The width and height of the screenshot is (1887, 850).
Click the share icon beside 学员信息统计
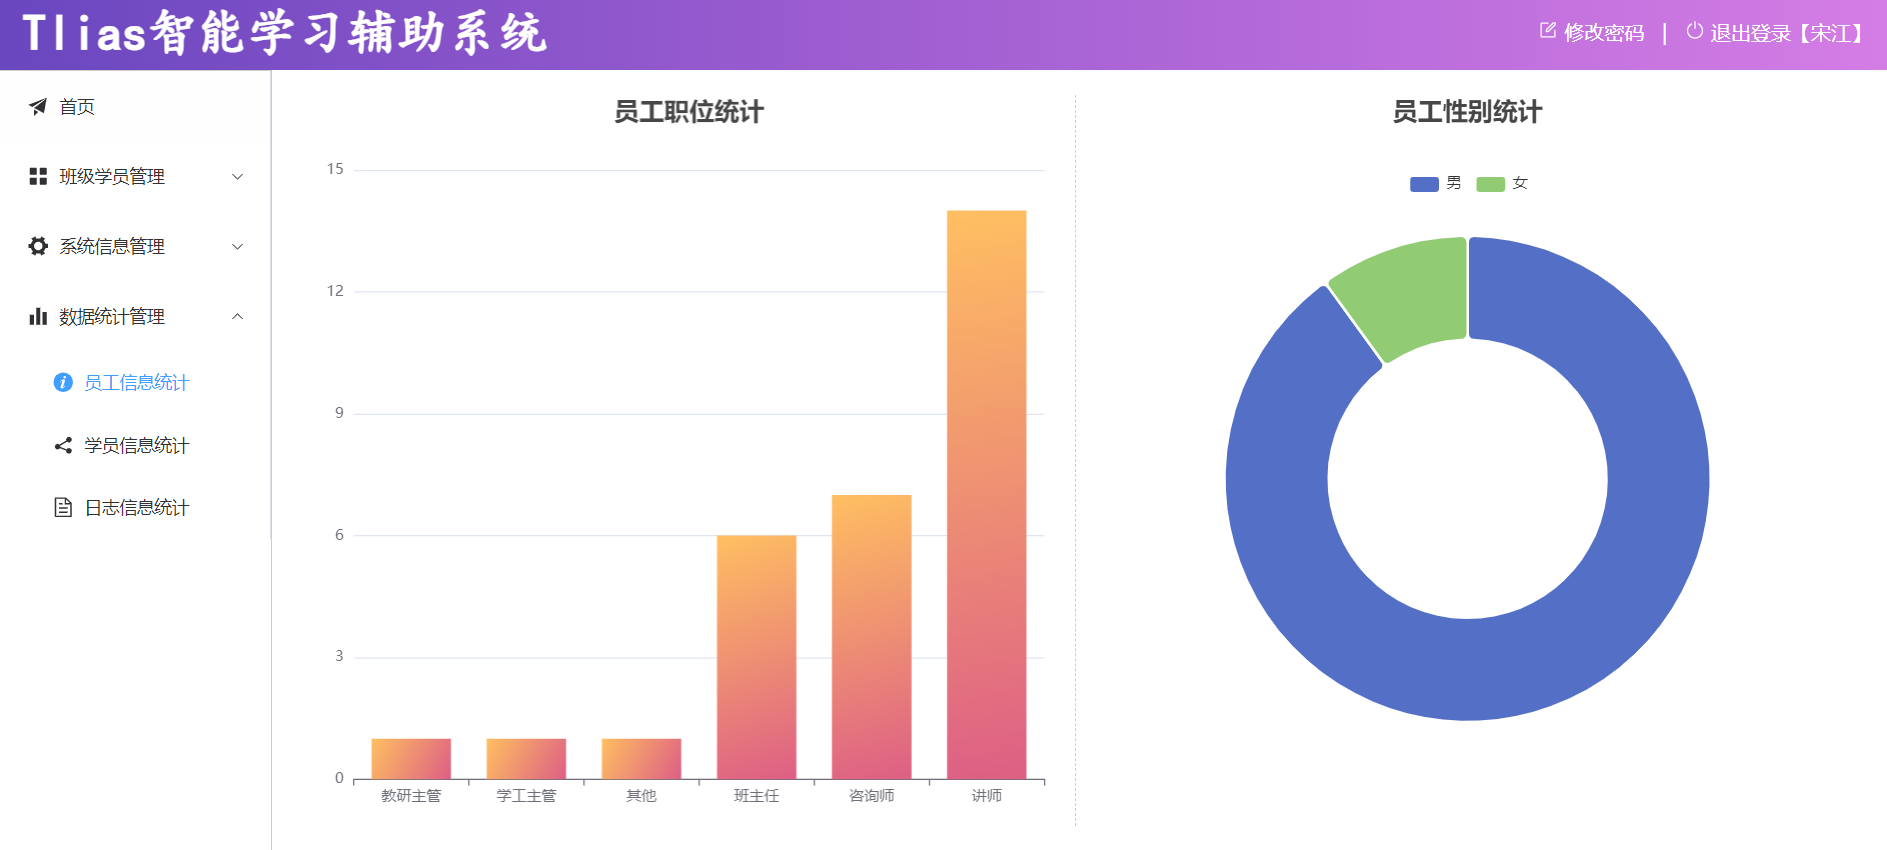coord(63,446)
